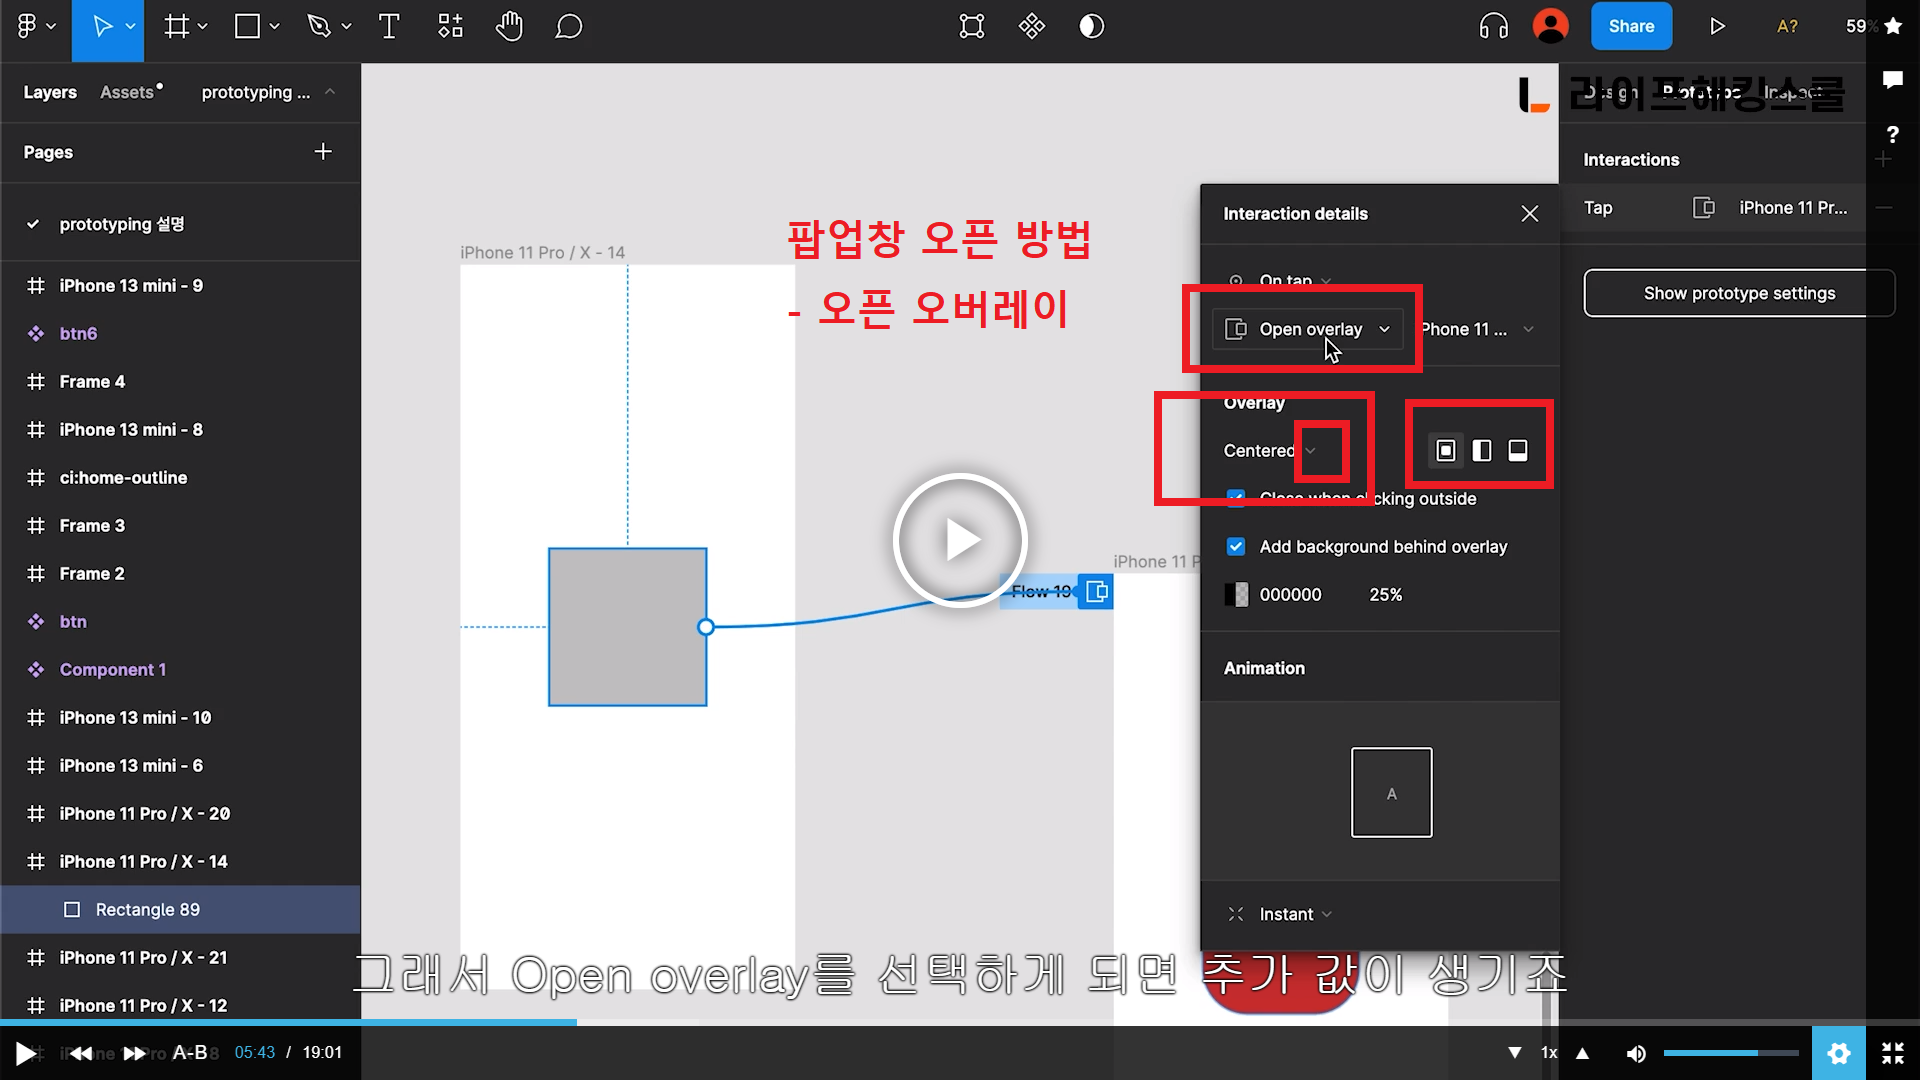Toggle Add background behind overlay checkbox
Viewport: 1920px width, 1080px height.
pyautogui.click(x=1236, y=547)
